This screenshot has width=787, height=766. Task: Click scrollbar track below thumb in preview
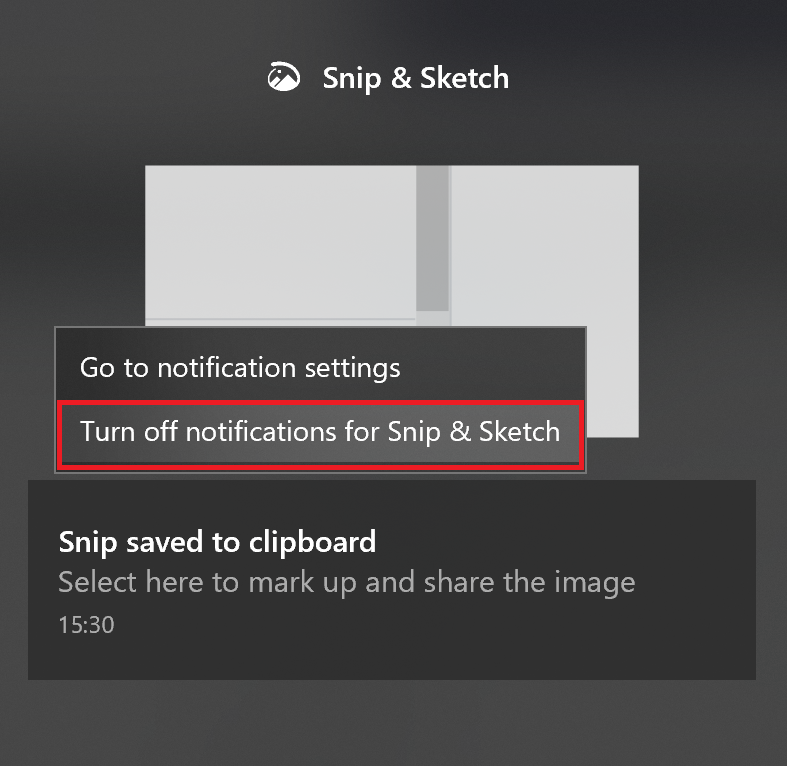tap(432, 318)
